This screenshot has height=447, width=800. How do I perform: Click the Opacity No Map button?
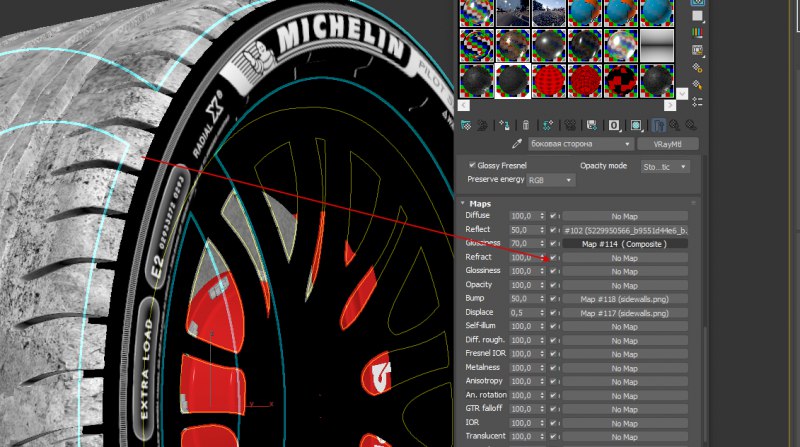click(x=624, y=285)
